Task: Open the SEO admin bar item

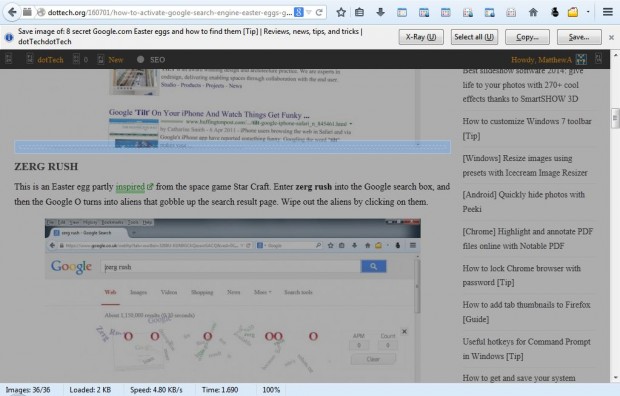Action: coord(157,60)
